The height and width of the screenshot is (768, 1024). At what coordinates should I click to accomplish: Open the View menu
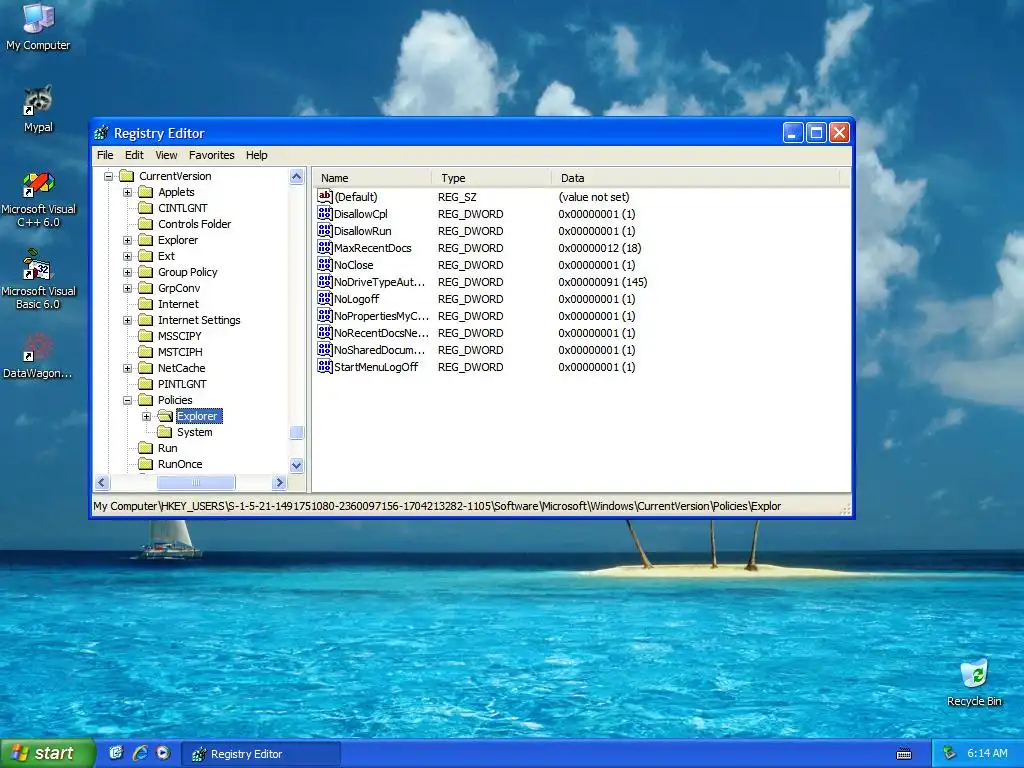pyautogui.click(x=166, y=155)
